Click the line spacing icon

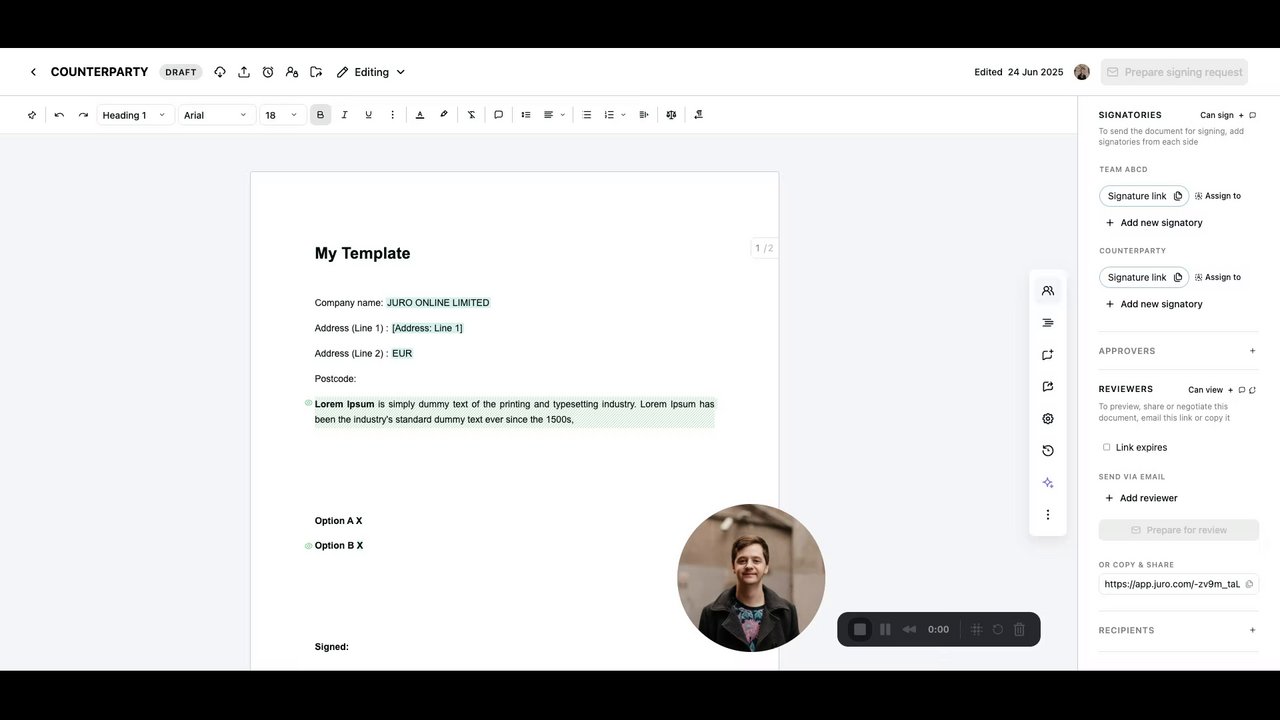(526, 115)
